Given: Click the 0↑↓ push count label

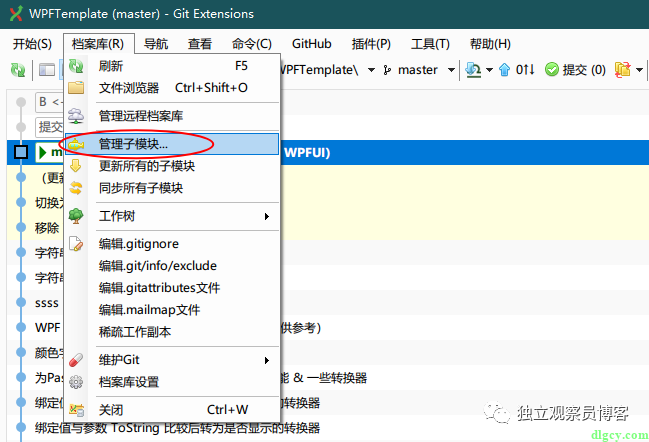Looking at the screenshot, I should click(x=525, y=70).
